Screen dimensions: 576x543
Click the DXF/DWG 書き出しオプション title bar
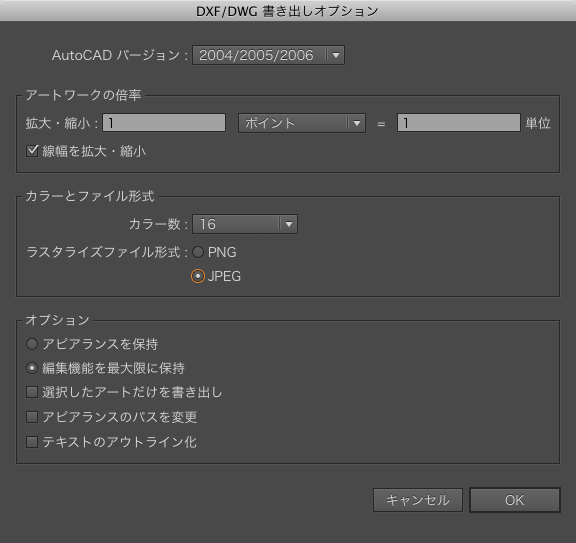pos(288,11)
